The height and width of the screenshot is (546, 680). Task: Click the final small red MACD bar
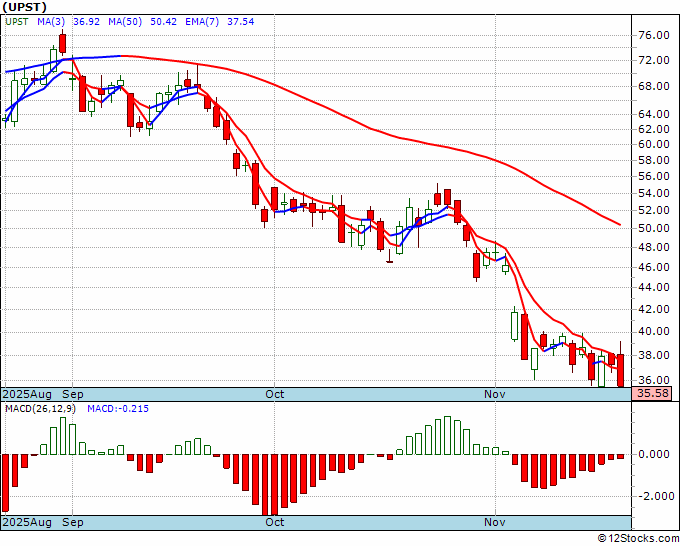[621, 457]
